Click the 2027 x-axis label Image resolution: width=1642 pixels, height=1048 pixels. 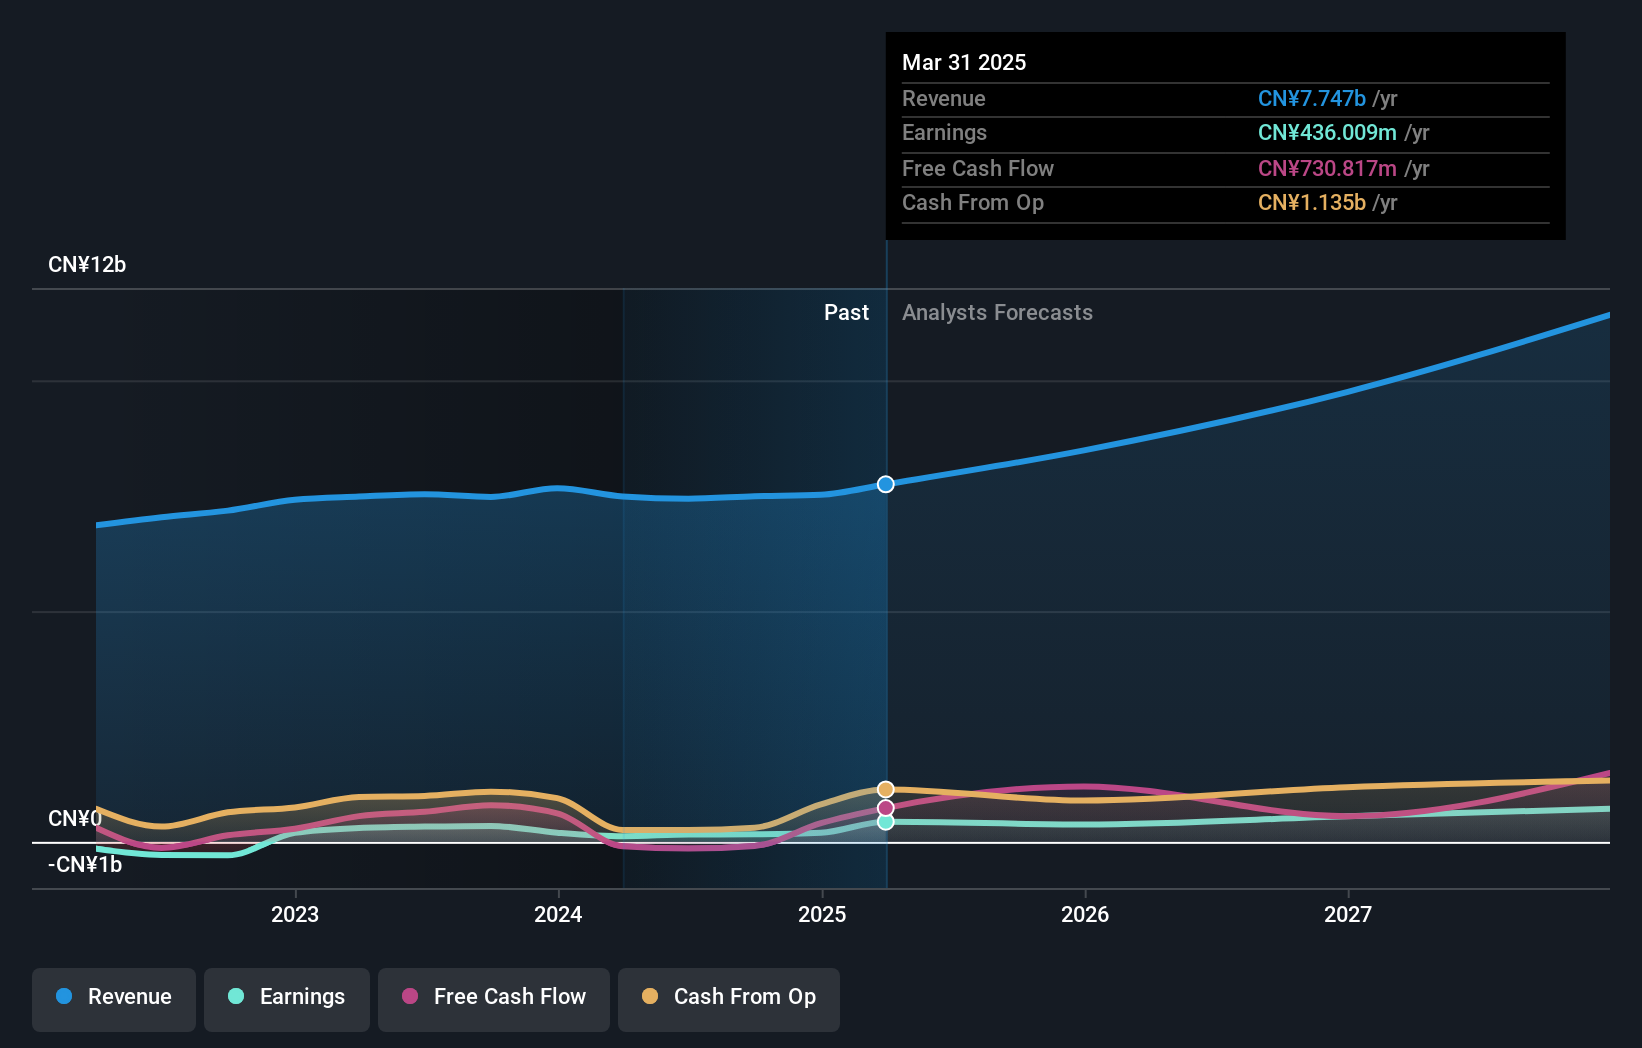[1348, 915]
